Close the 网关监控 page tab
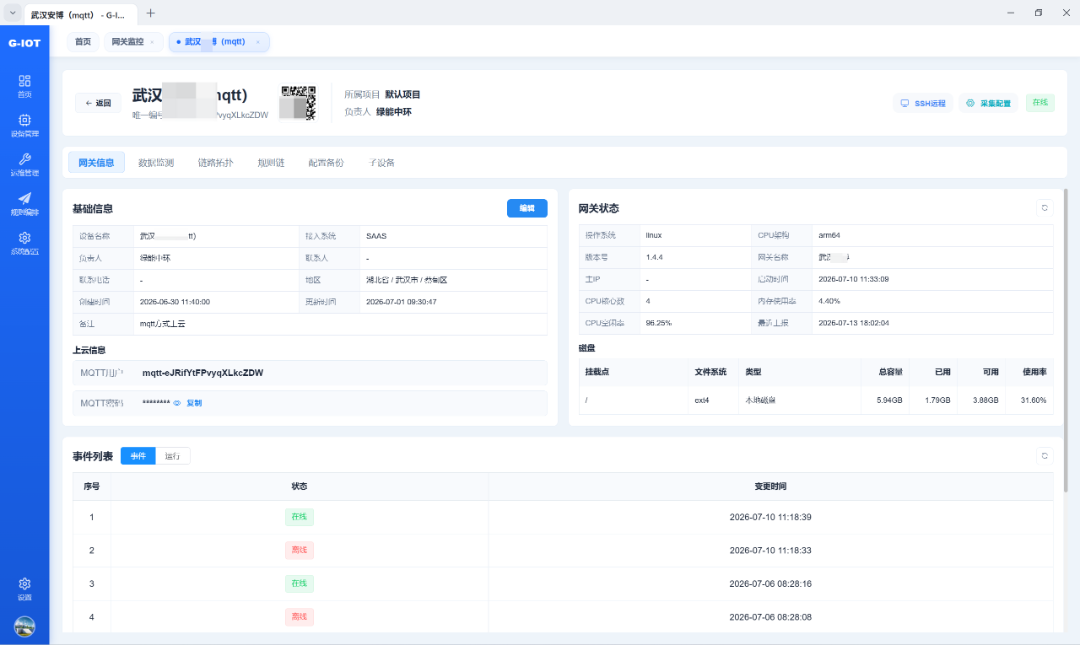The image size is (1080, 645). click(152, 42)
